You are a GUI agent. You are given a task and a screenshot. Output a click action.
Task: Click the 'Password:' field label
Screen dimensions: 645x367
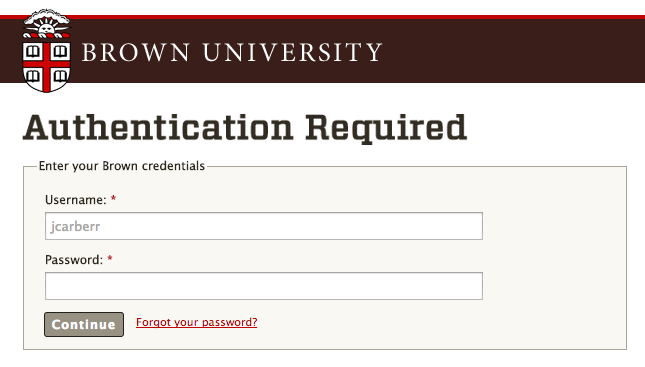pos(74,260)
